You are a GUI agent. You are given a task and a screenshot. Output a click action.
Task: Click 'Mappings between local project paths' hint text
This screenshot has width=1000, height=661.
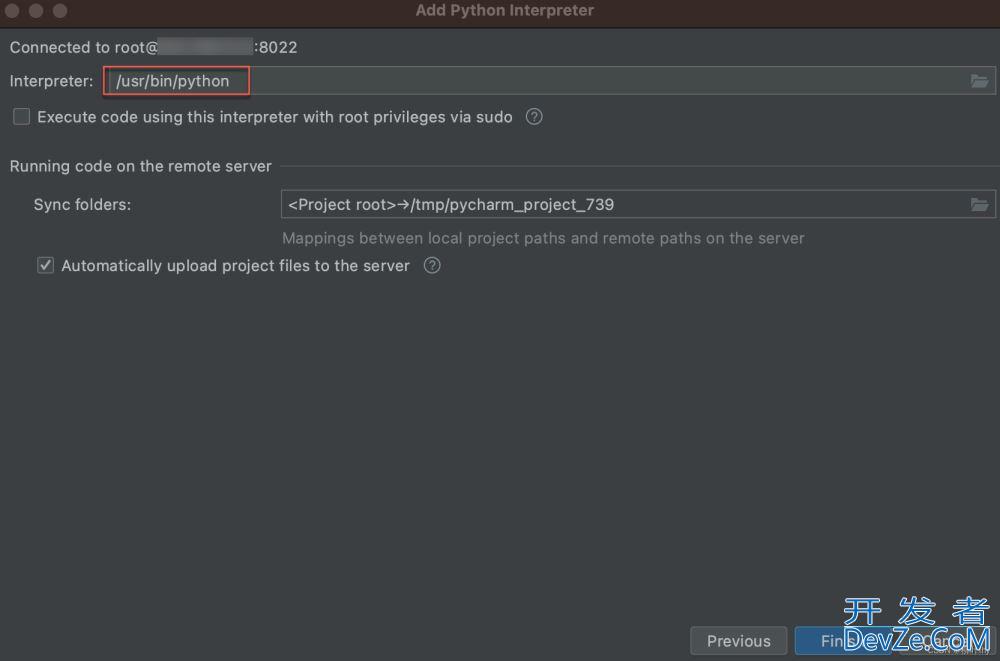click(x=543, y=239)
